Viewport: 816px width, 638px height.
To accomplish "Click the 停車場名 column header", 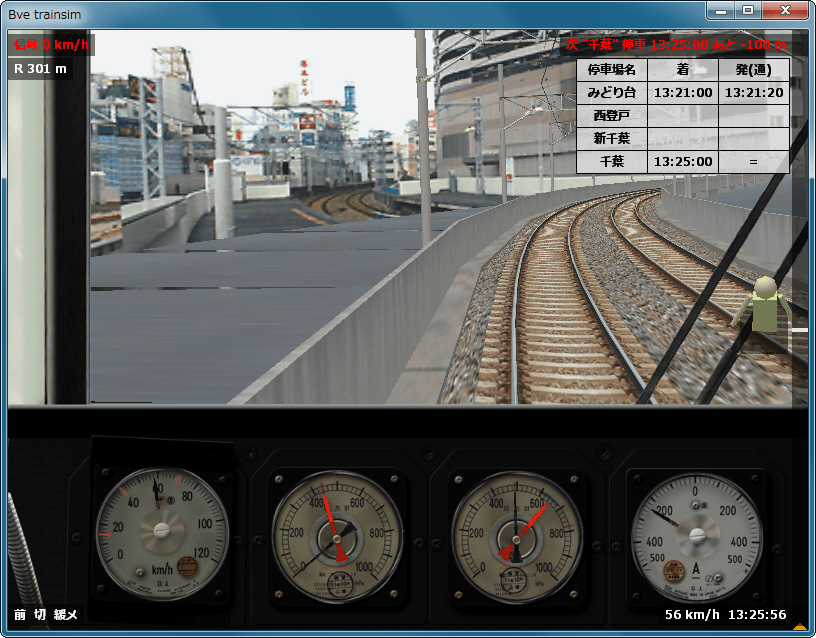I will (x=612, y=70).
